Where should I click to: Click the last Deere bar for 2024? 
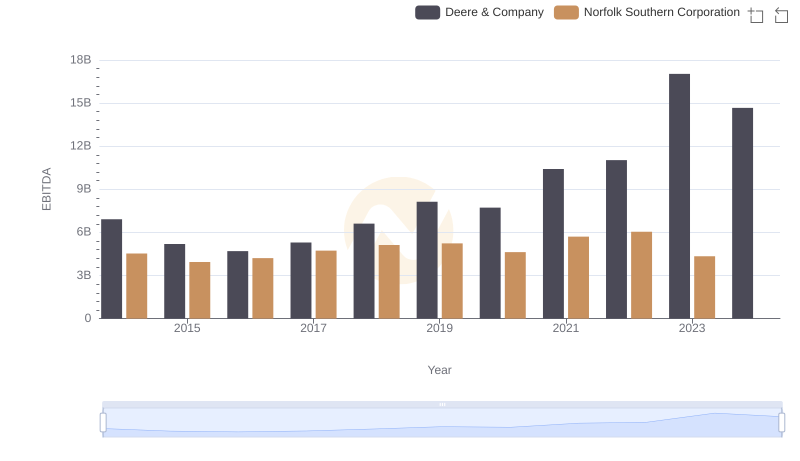coord(742,213)
